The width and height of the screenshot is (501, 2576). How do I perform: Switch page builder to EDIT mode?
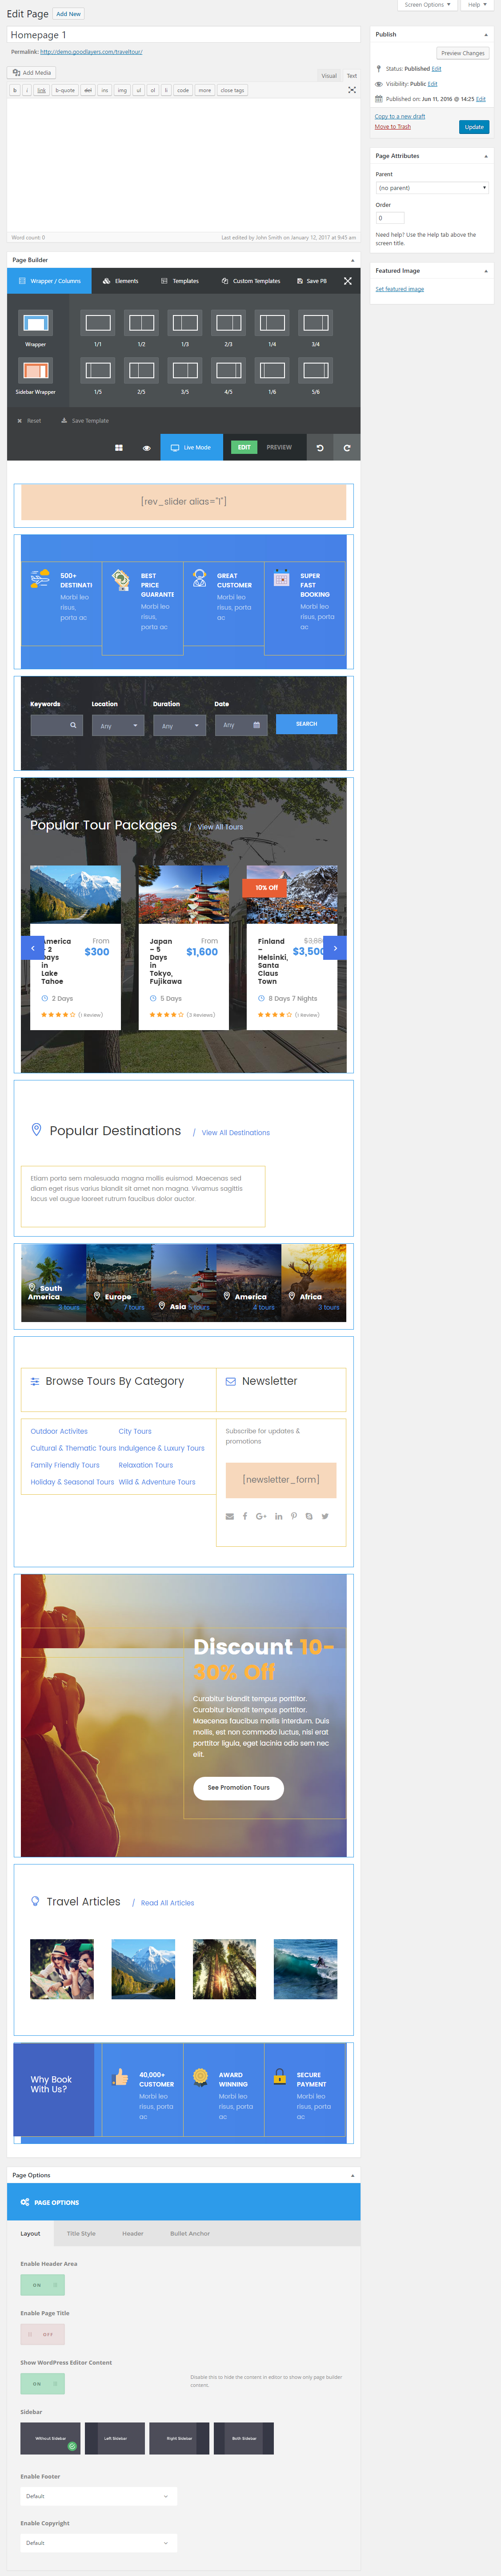(244, 447)
